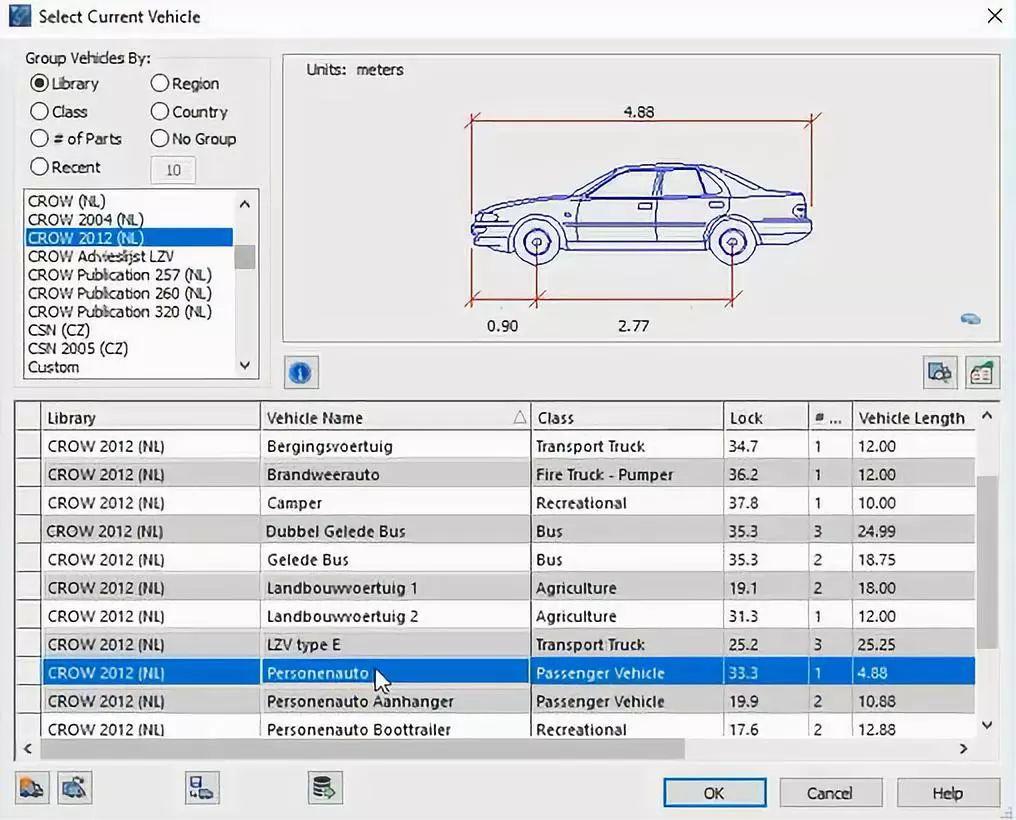Choose the Region radio button
The height and width of the screenshot is (820, 1016).
[x=160, y=84]
